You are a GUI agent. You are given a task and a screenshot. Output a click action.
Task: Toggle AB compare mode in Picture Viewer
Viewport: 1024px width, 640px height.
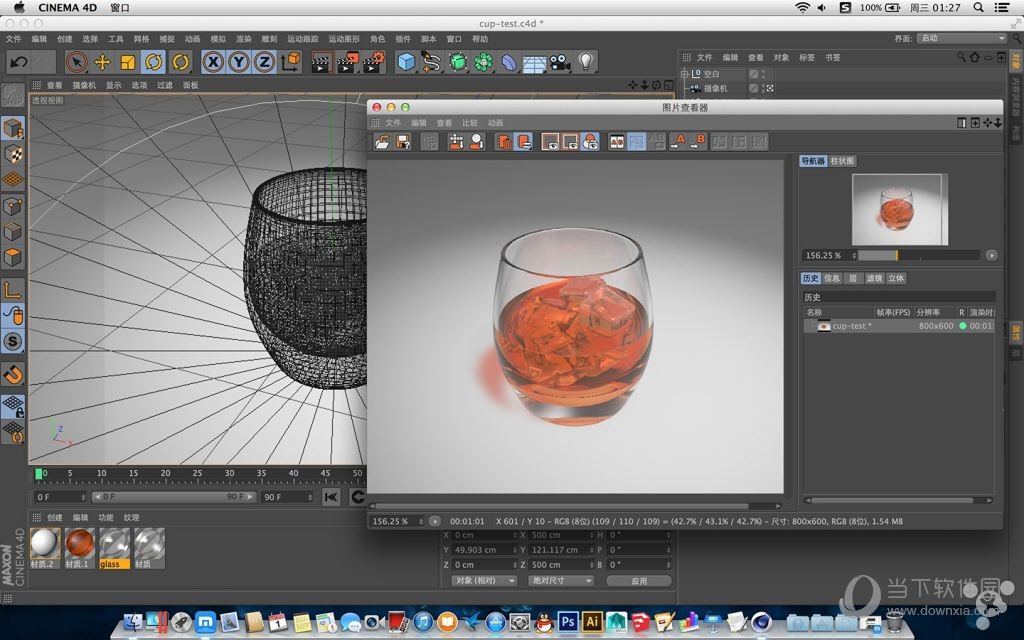[616, 142]
